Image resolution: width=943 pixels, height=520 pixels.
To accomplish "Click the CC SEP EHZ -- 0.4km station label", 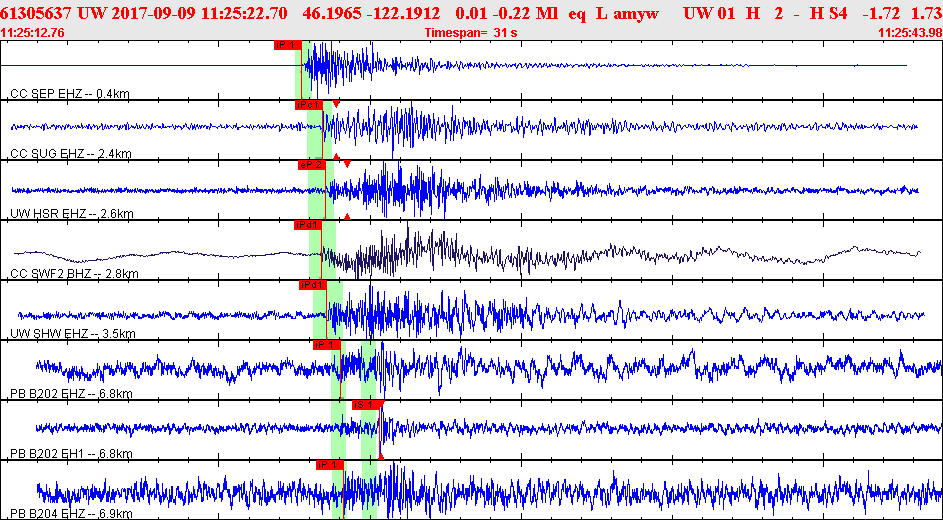I will coord(70,94).
